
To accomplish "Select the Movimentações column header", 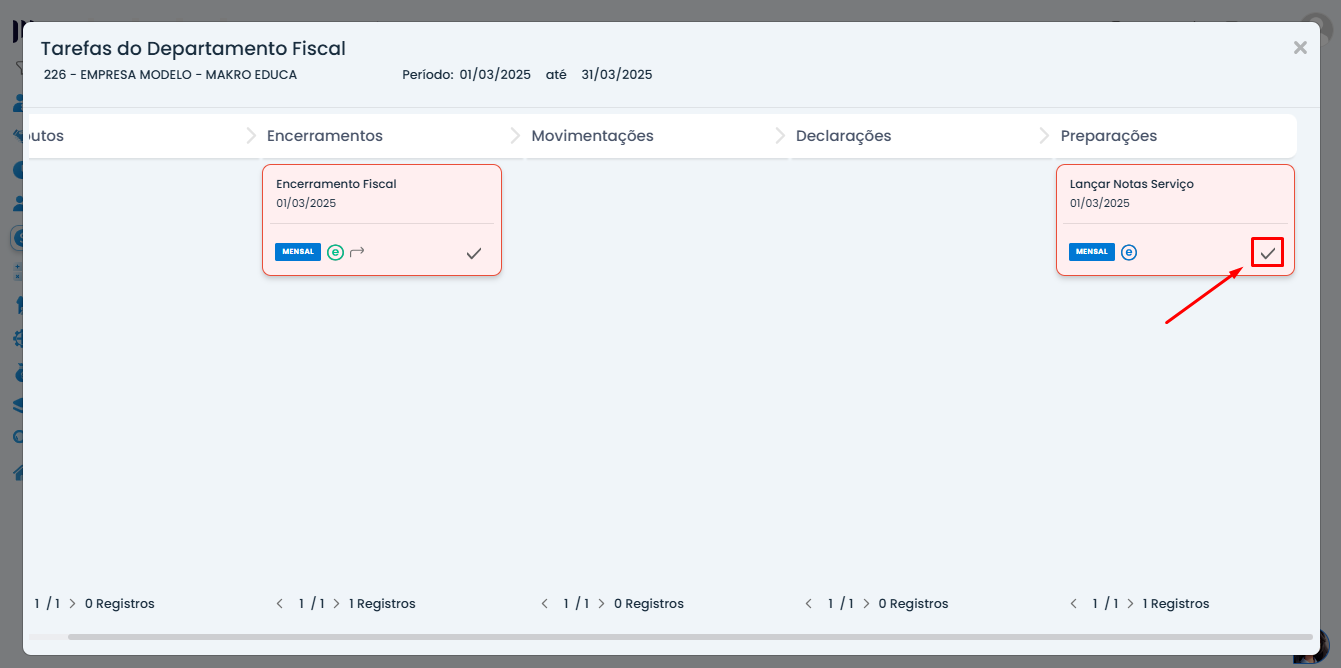I will (x=592, y=136).
